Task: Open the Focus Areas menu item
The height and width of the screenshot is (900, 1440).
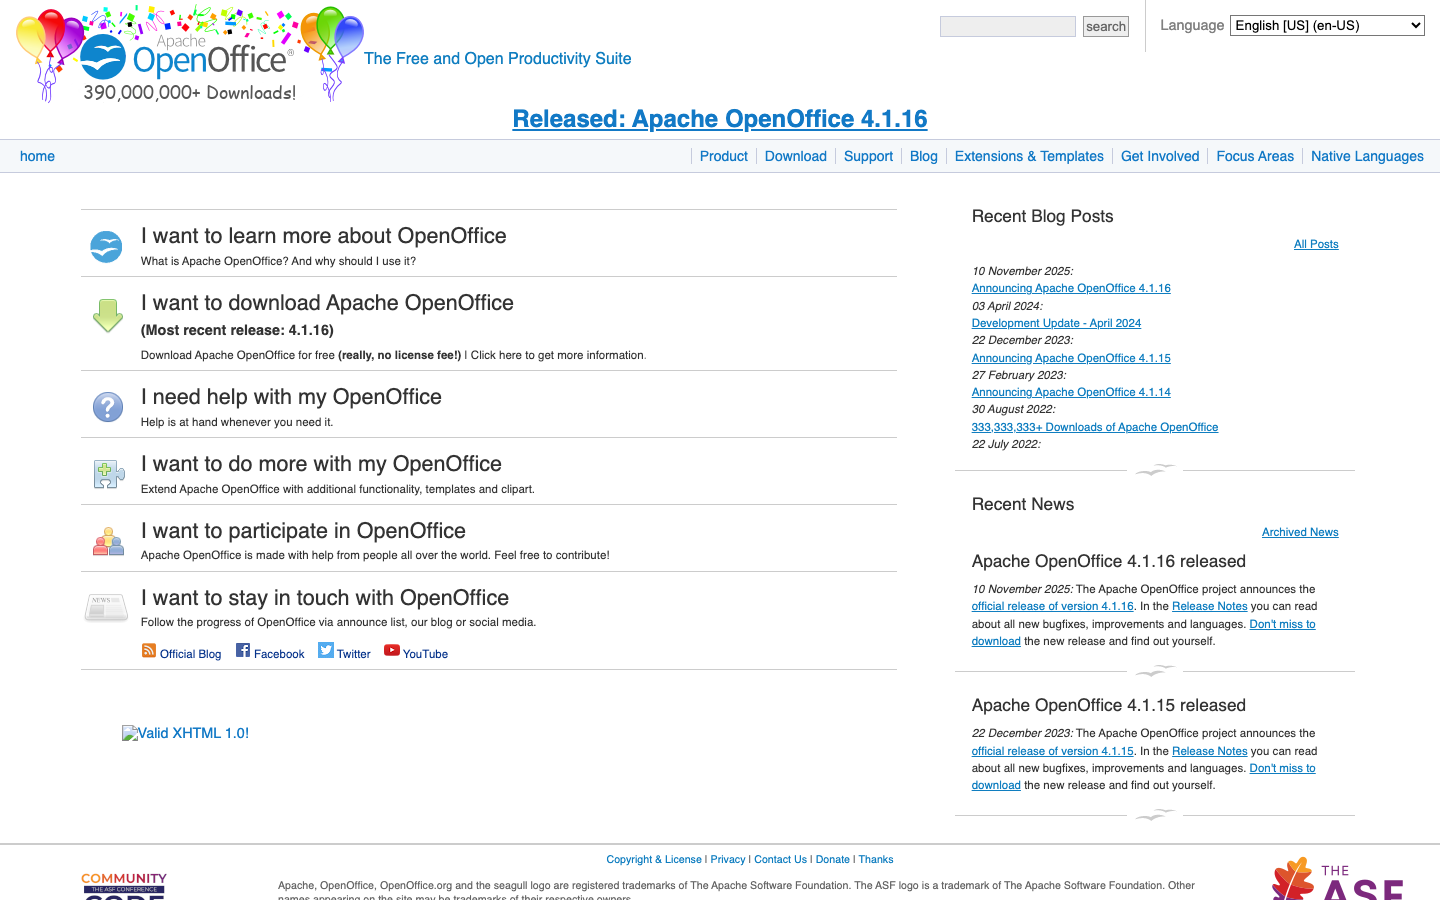Action: pyautogui.click(x=1255, y=156)
